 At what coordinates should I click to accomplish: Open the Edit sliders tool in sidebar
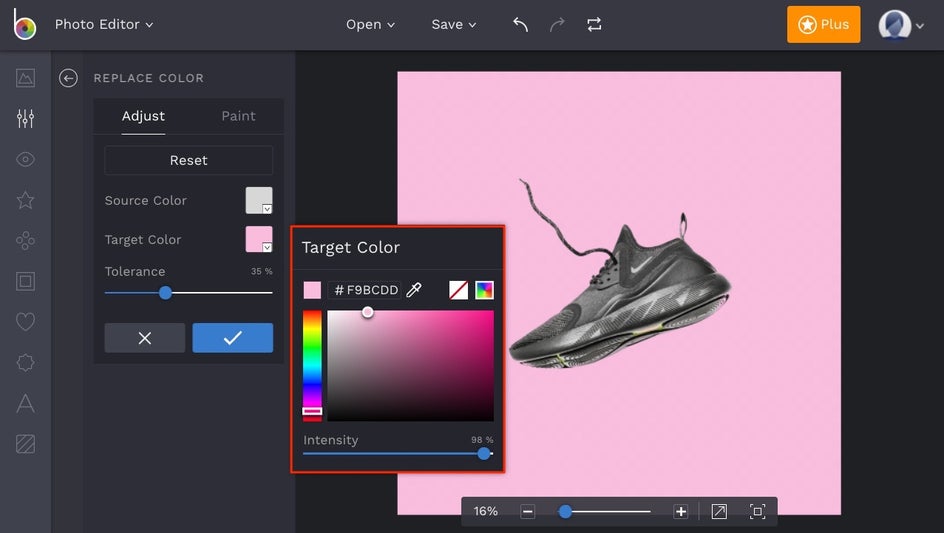[25, 119]
